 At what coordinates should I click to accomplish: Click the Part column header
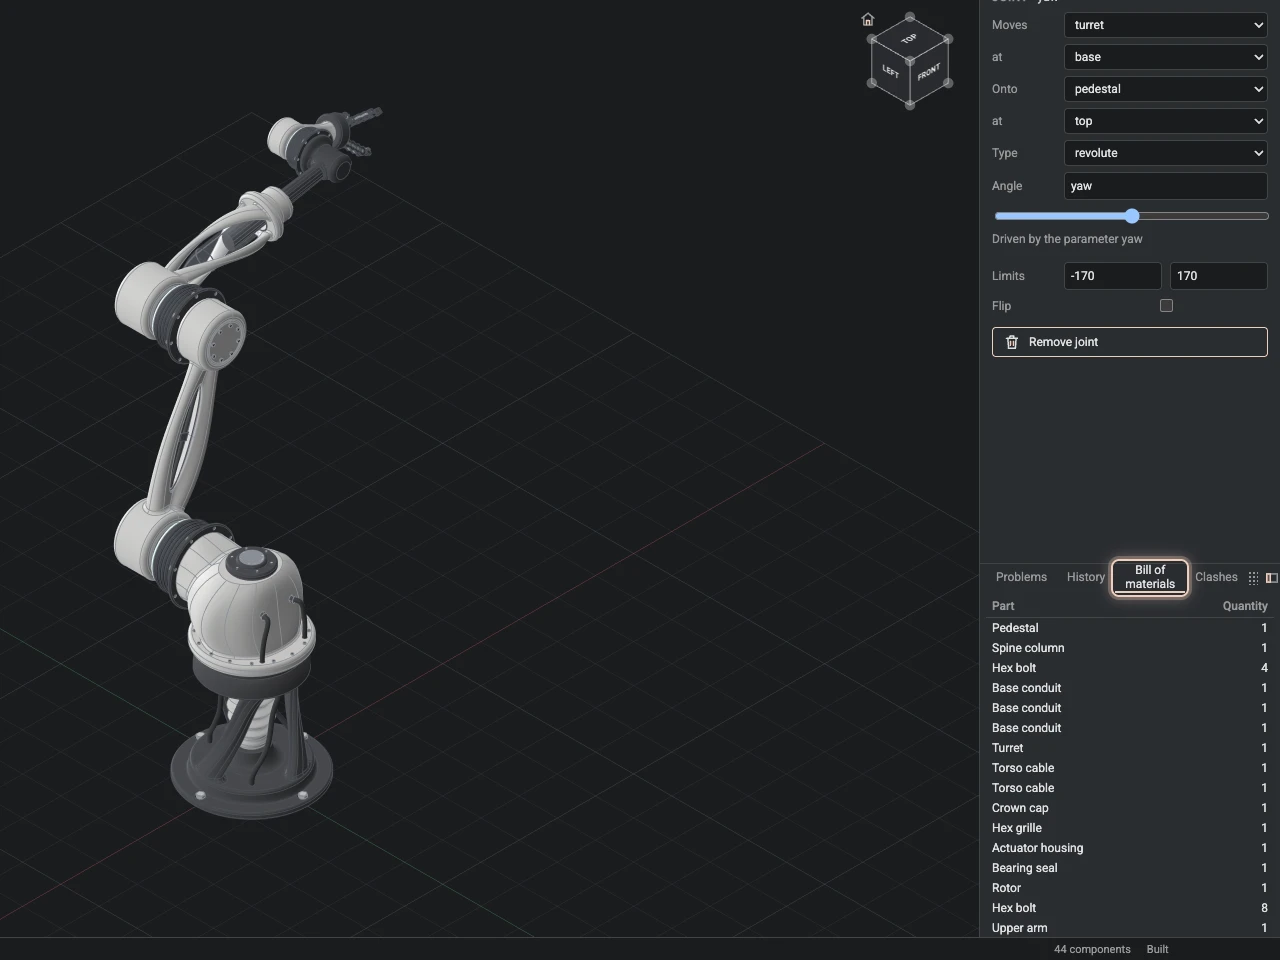point(1003,606)
